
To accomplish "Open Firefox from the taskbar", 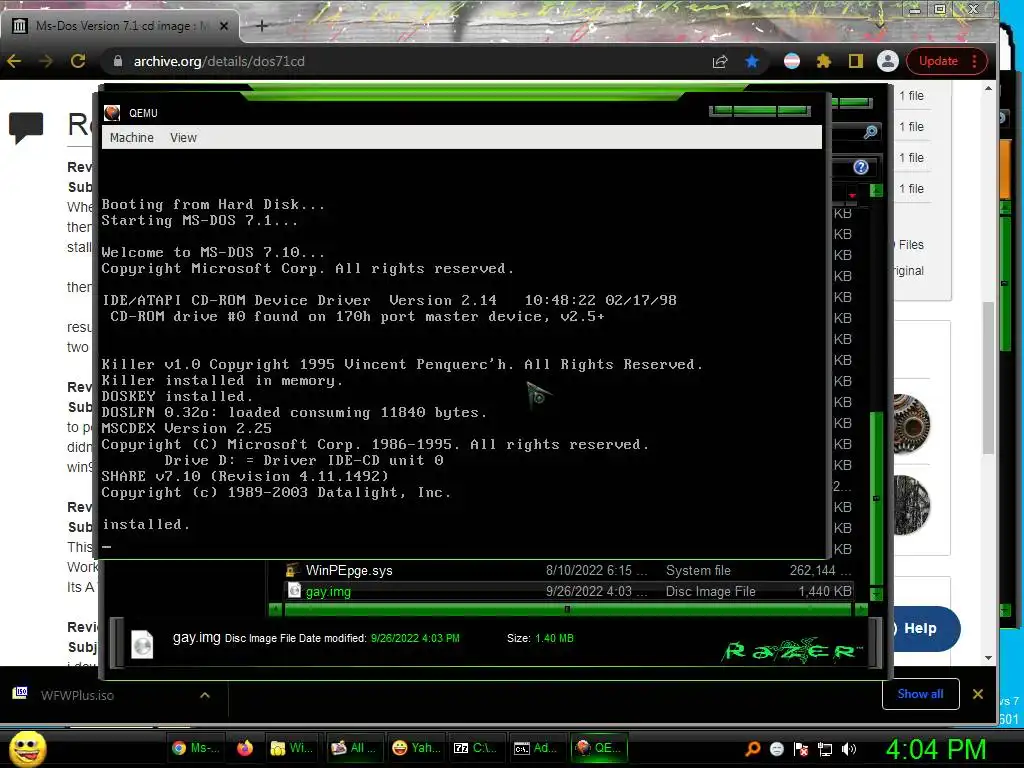I will click(x=245, y=748).
